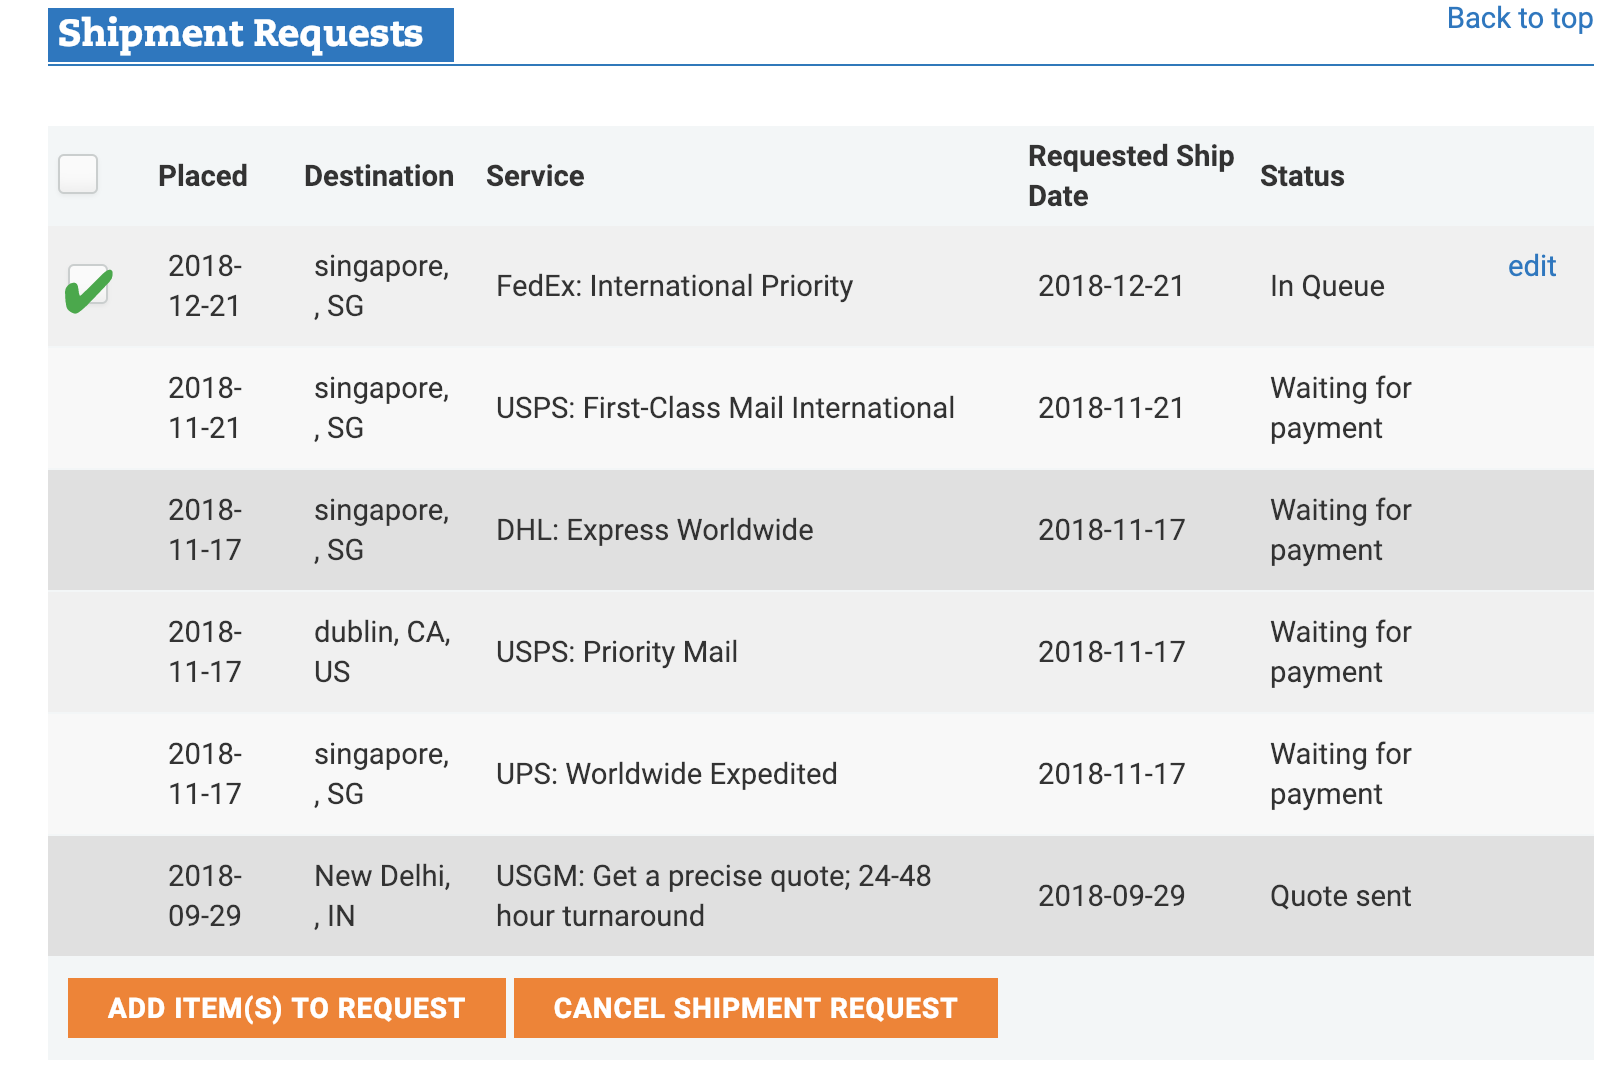Click the Service column header

pos(535,176)
